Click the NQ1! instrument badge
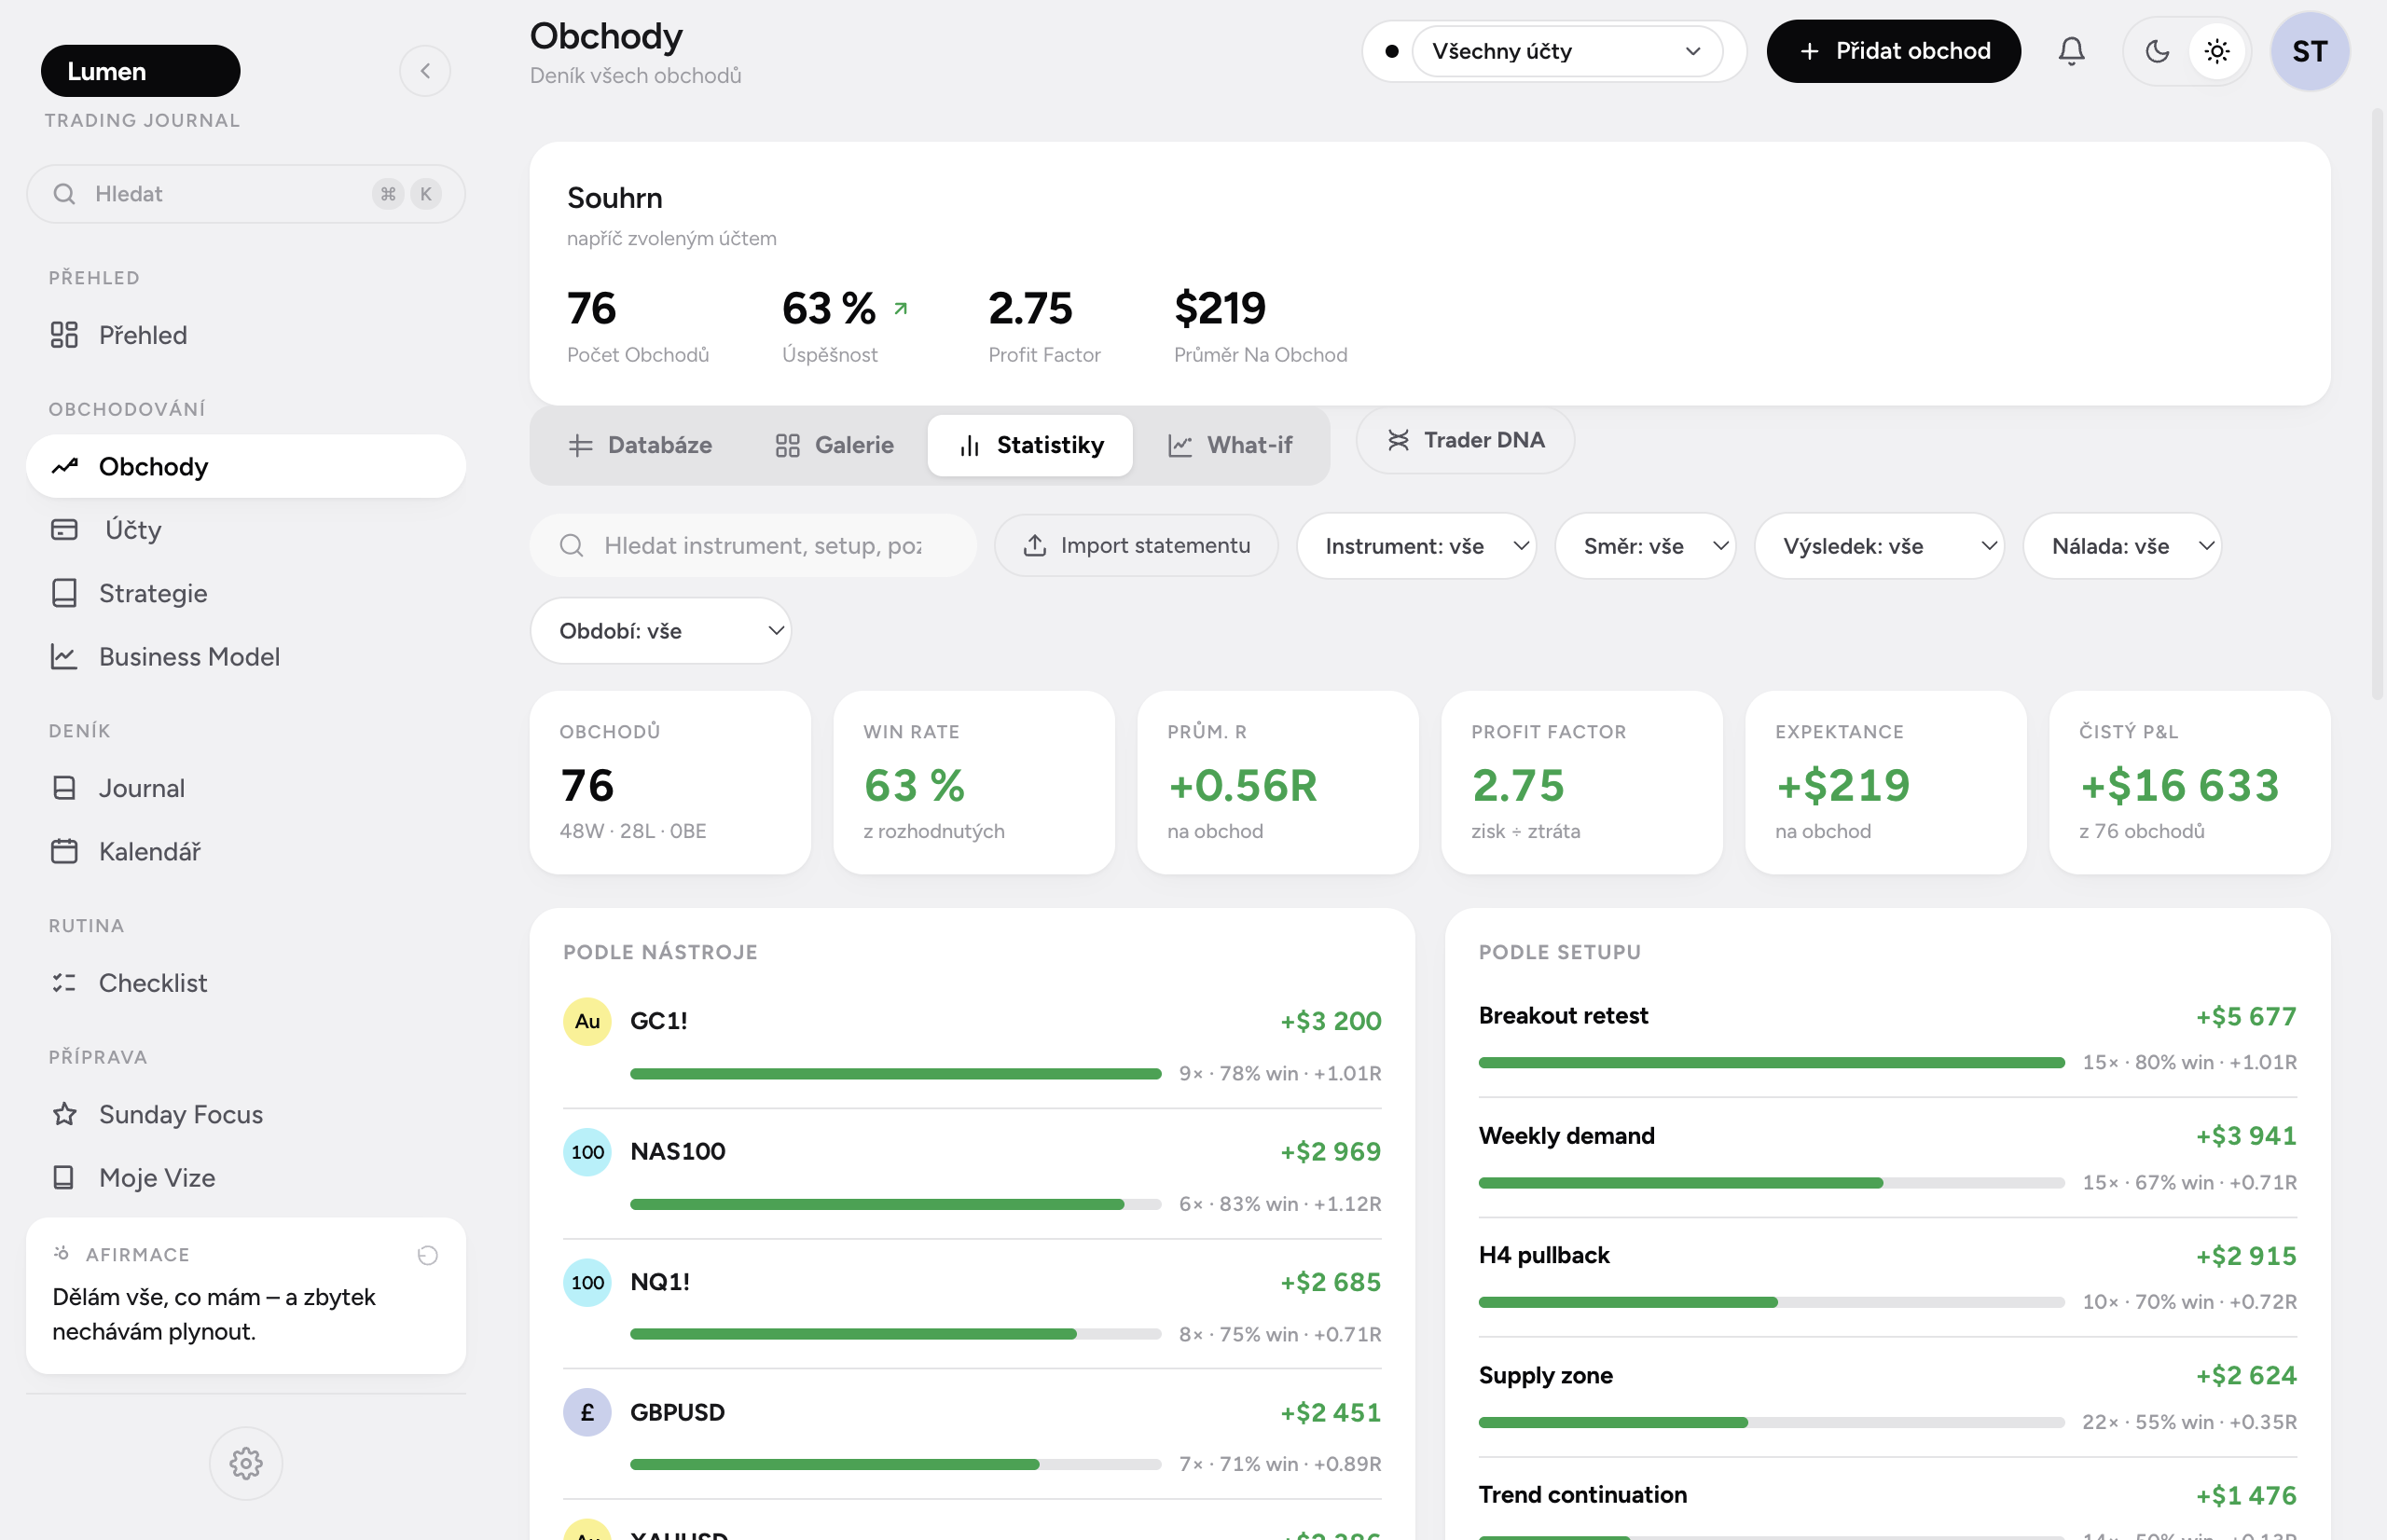The height and width of the screenshot is (1540, 2387). click(x=587, y=1282)
